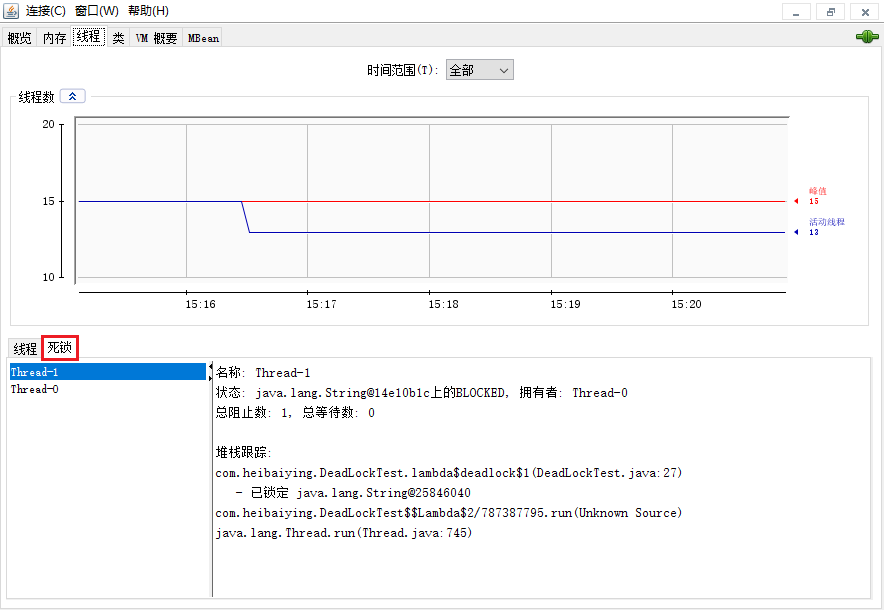Select Thread-0 in the deadlock list
884x610 pixels.
tap(35, 390)
